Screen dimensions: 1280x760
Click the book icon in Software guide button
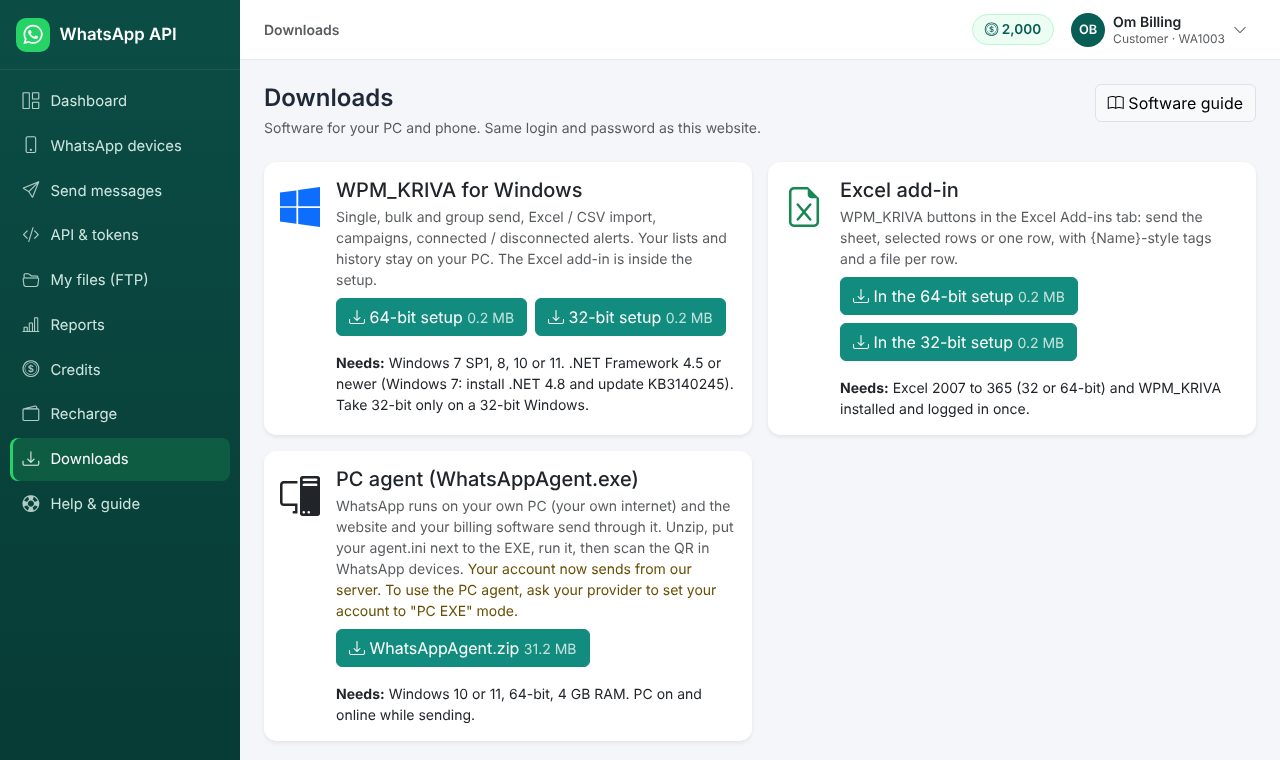[1116, 103]
